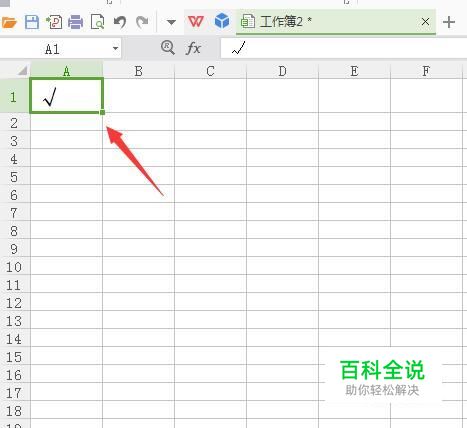Select row 9 header

[x=15, y=248]
